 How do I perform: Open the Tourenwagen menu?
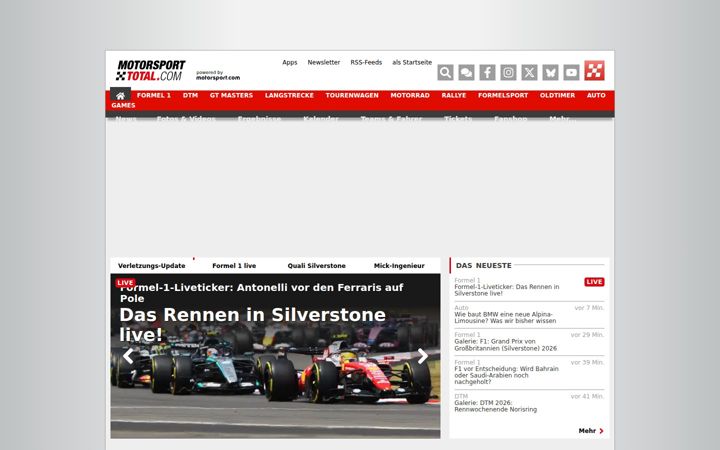(x=352, y=96)
